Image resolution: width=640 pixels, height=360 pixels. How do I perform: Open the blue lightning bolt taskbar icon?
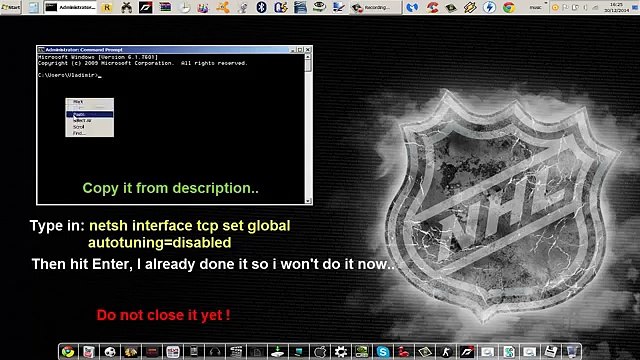[x=489, y=7]
